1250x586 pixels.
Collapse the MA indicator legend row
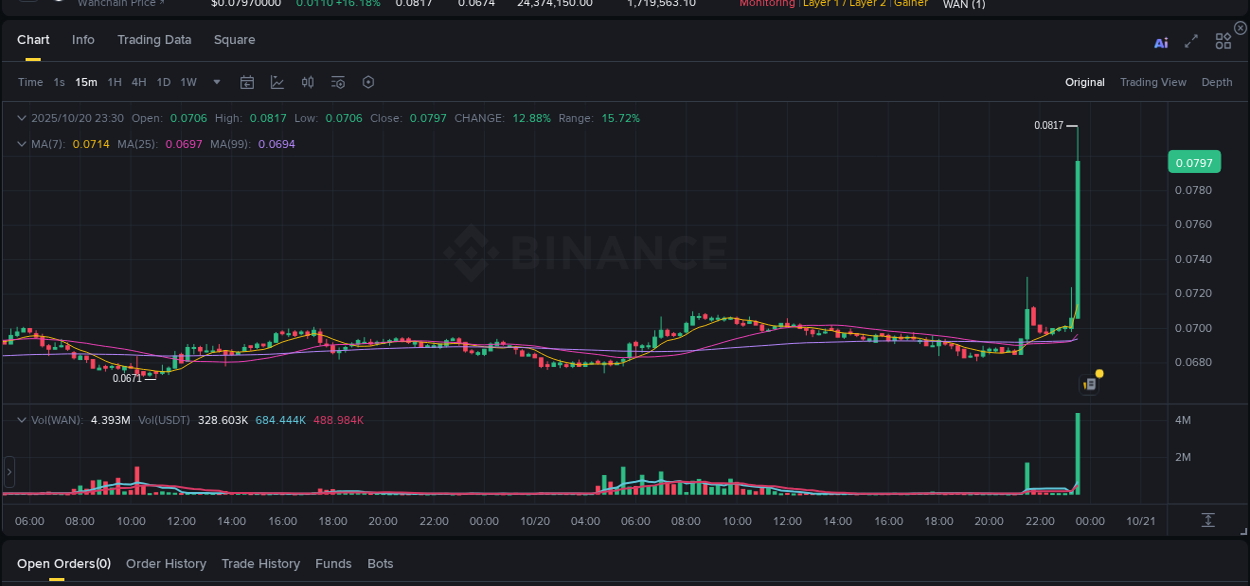tap(21, 143)
